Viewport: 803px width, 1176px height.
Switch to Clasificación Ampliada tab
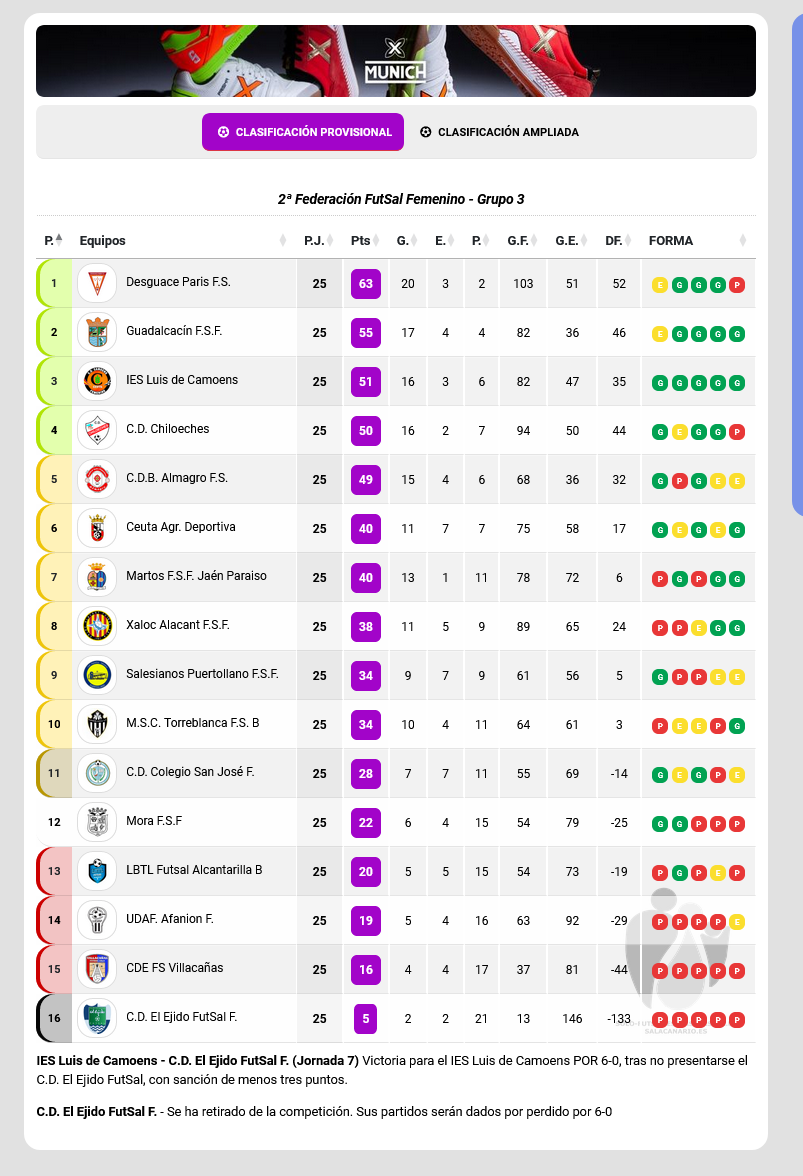[x=498, y=132]
